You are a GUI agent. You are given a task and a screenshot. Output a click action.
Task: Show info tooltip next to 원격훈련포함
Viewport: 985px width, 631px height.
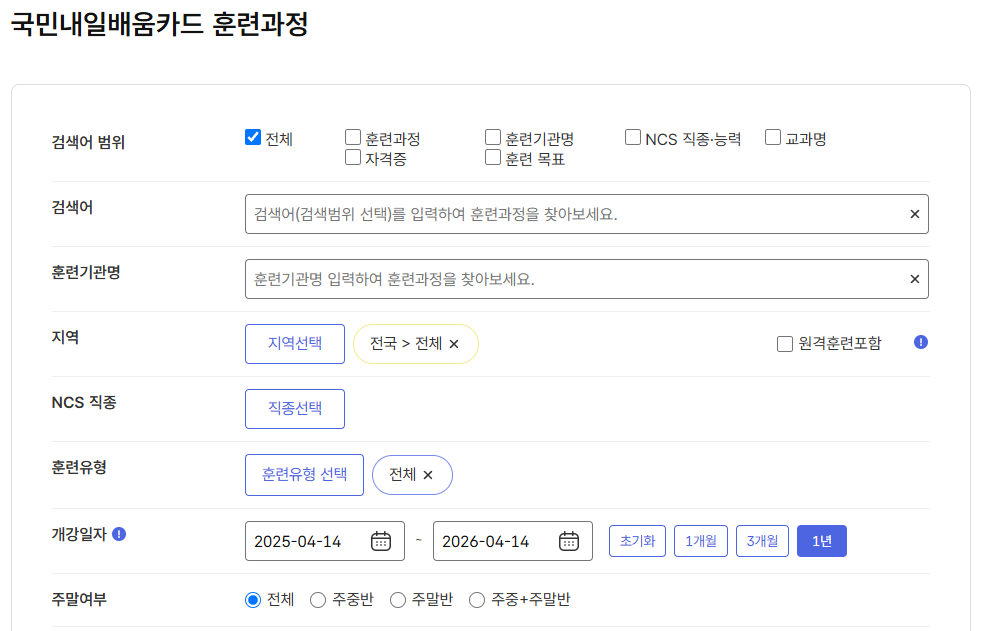[921, 342]
